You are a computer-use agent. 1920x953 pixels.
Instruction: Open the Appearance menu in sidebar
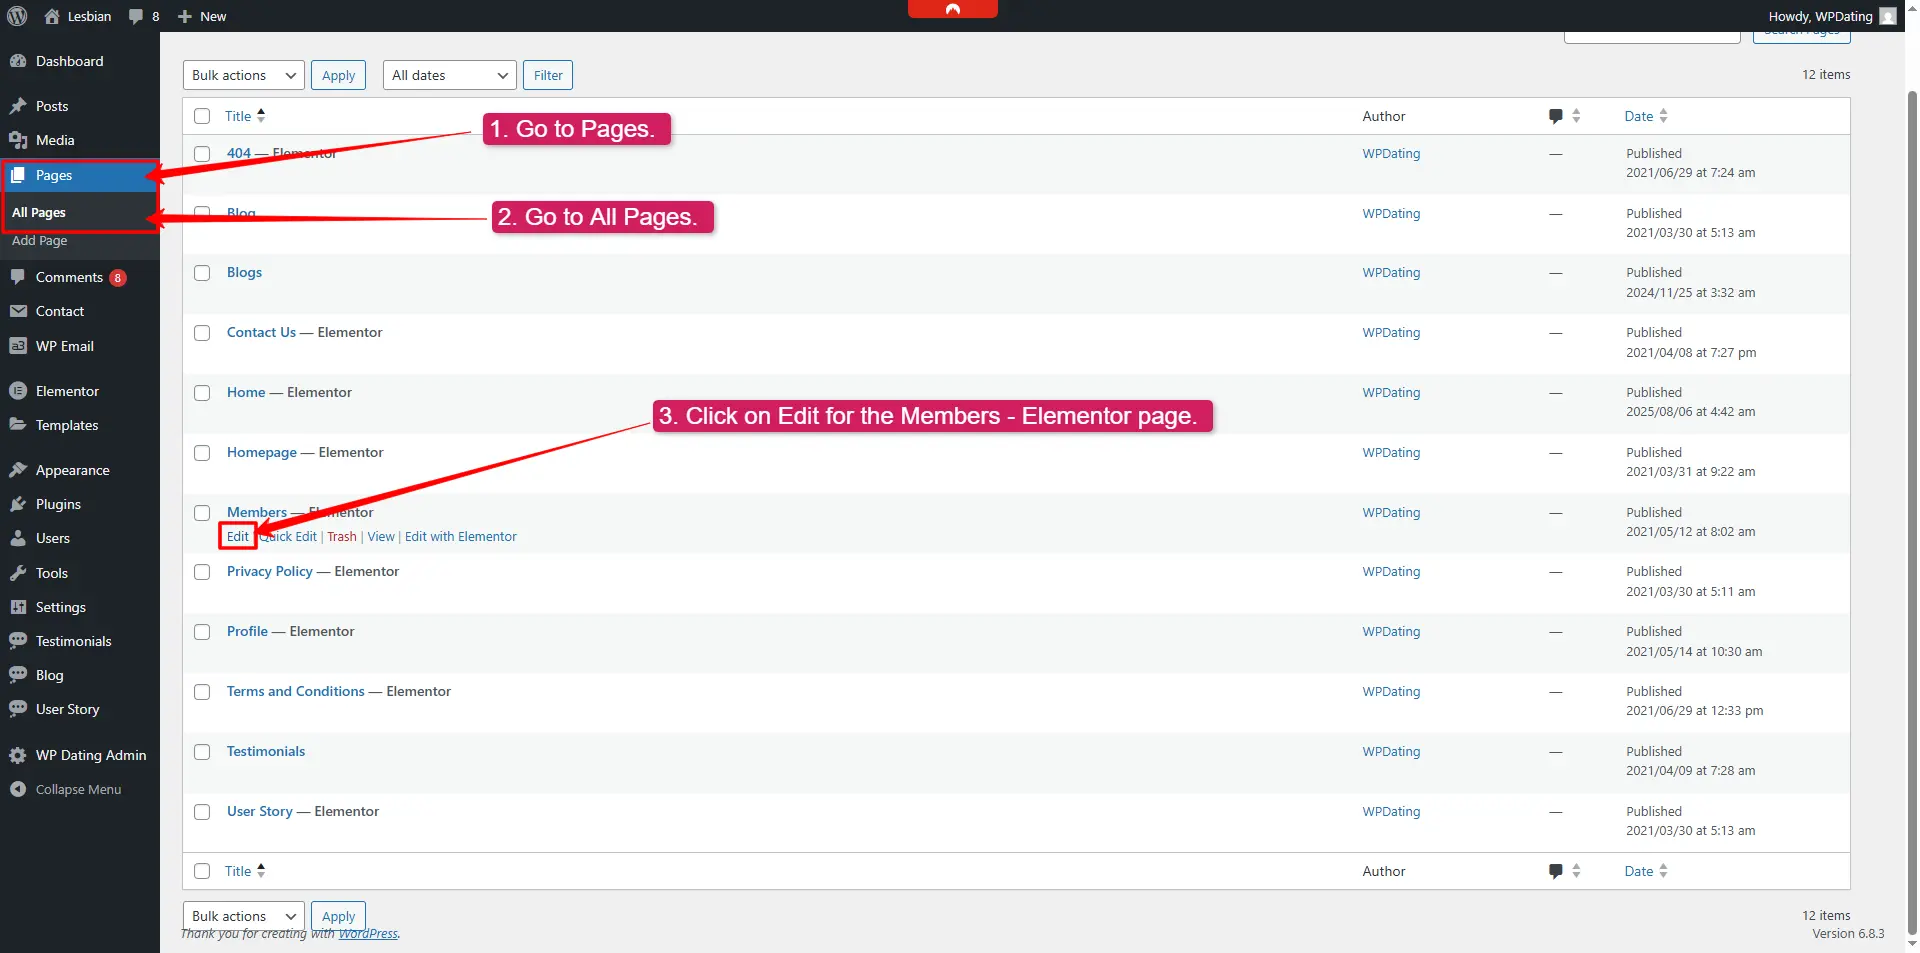[x=72, y=470]
